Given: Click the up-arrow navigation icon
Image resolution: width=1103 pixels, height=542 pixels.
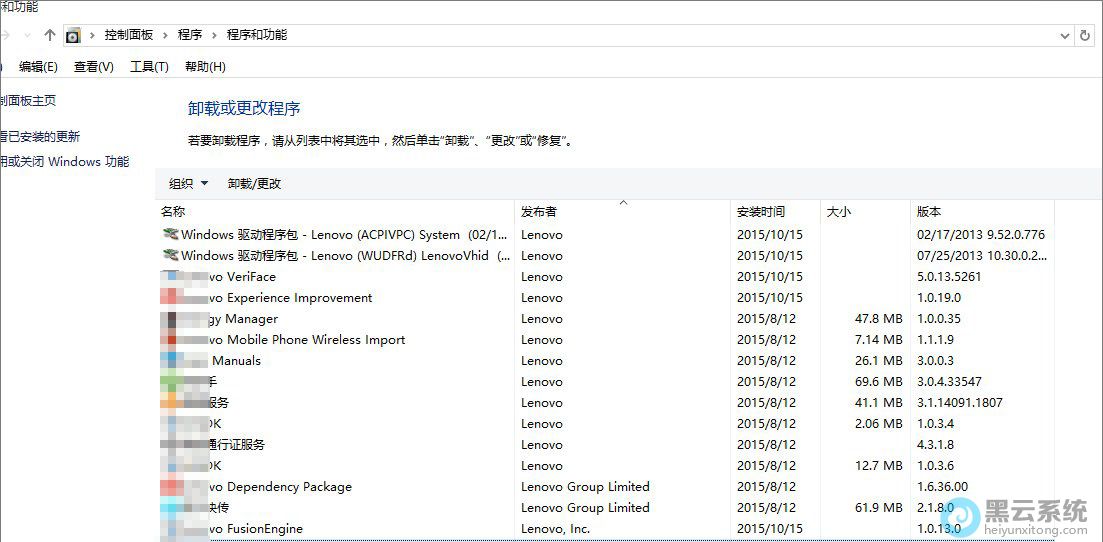Looking at the screenshot, I should point(50,35).
